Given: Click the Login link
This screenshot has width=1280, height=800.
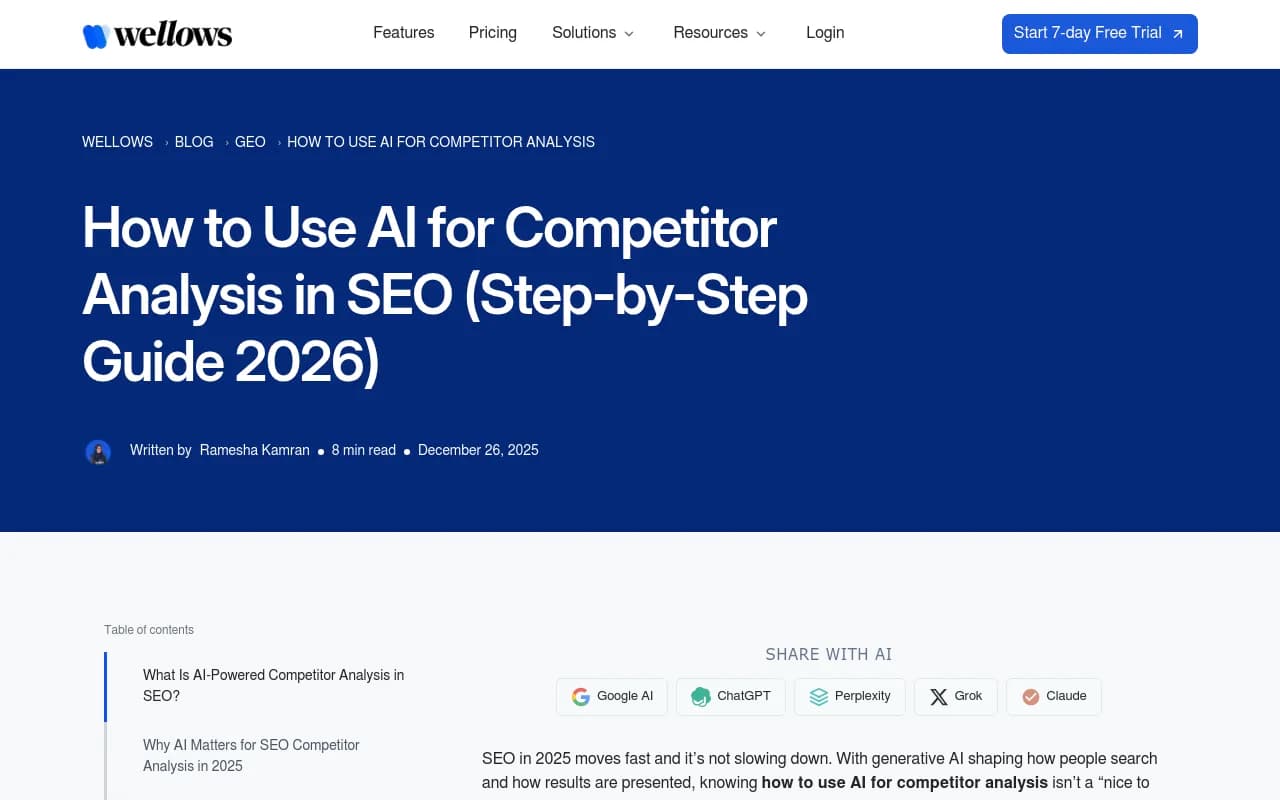Looking at the screenshot, I should 825,32.
